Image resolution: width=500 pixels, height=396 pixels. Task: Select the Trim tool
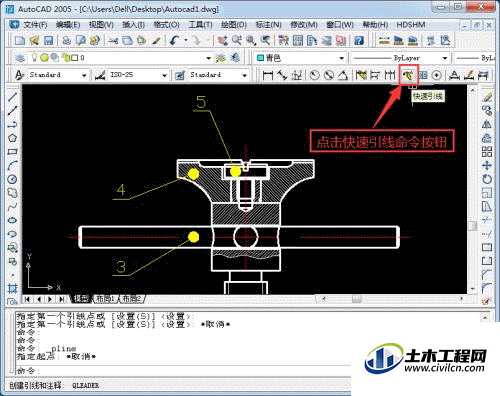click(x=487, y=220)
